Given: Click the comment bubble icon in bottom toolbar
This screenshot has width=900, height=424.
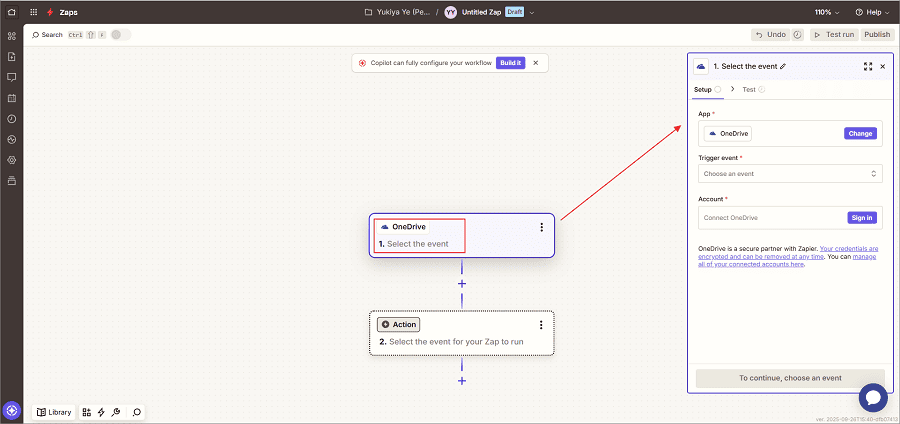Looking at the screenshot, I should click(x=137, y=412).
